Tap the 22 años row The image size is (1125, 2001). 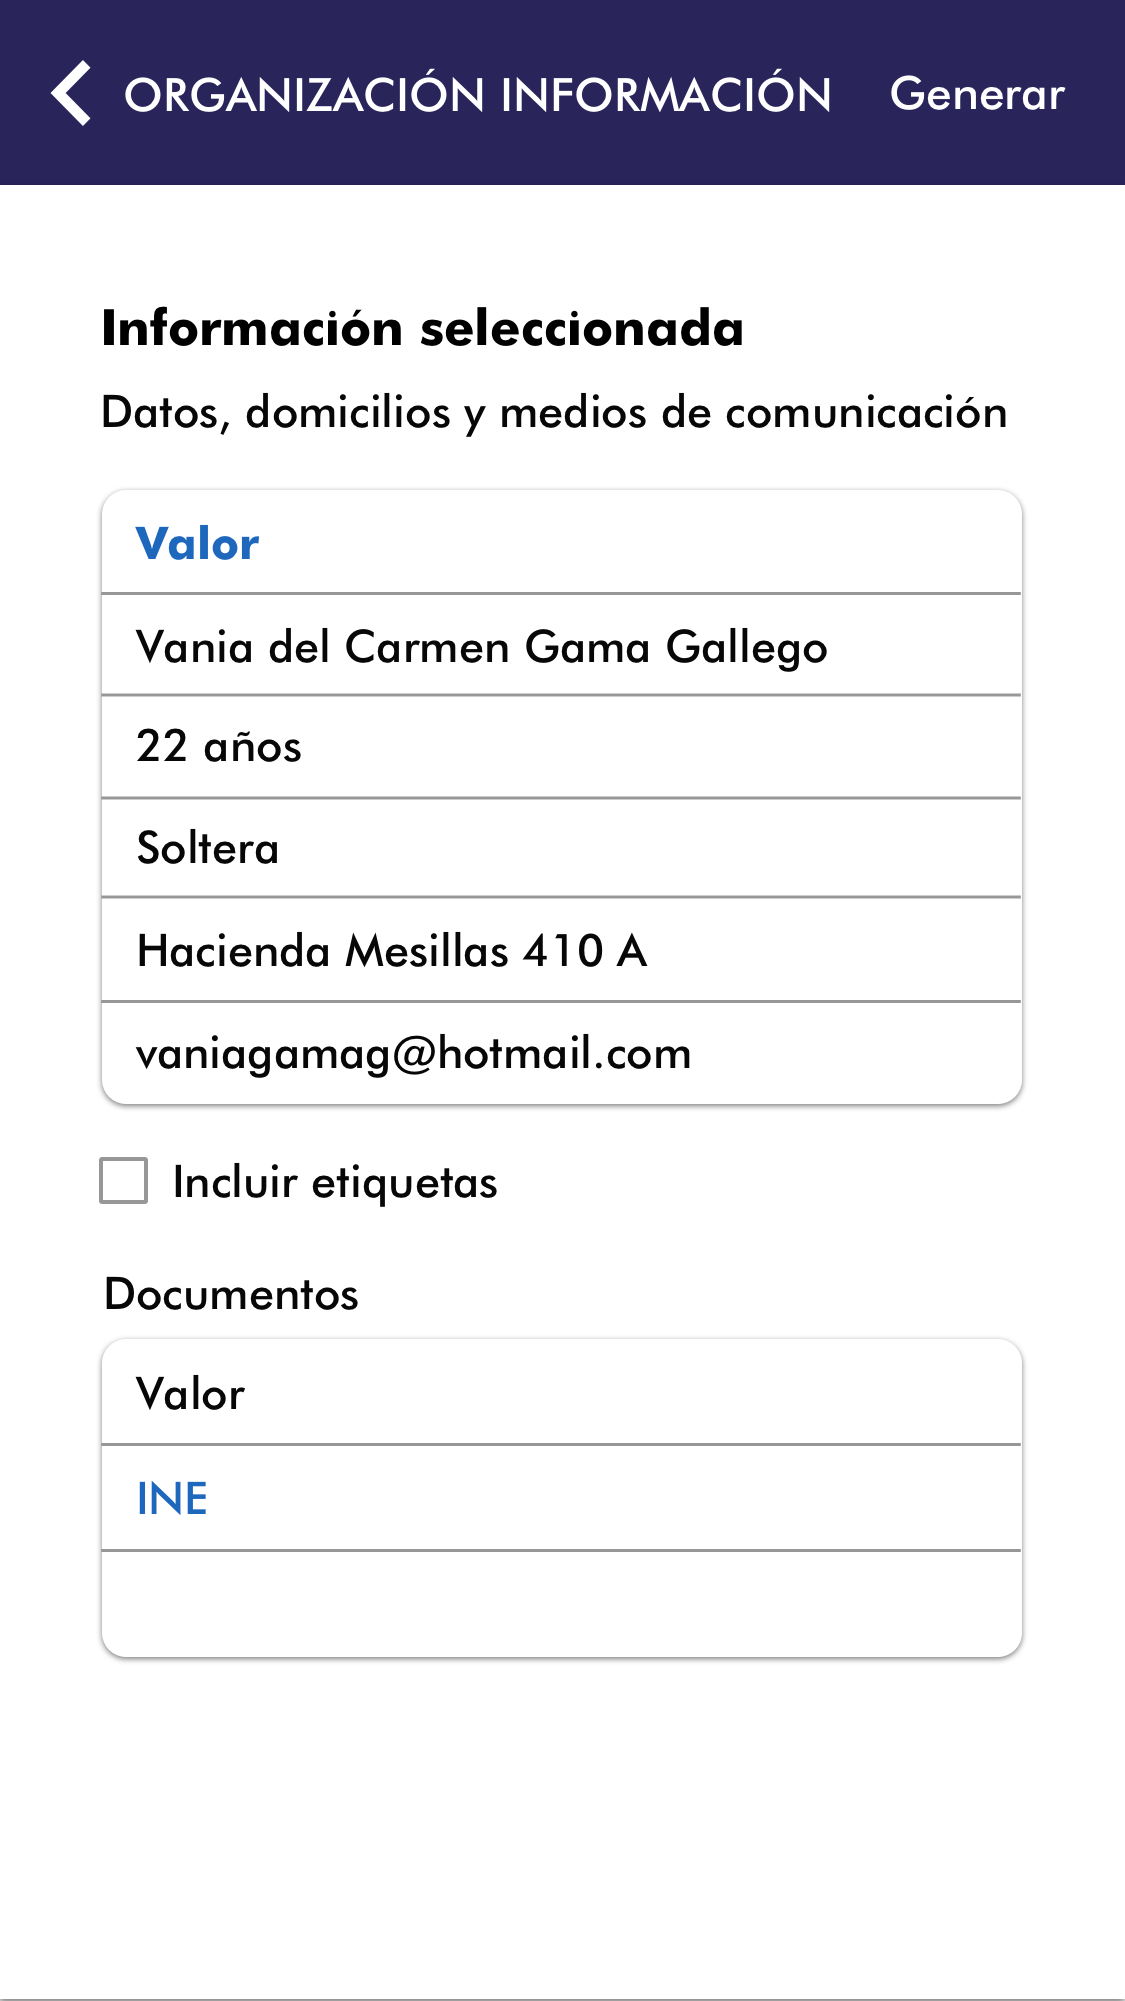[560, 747]
